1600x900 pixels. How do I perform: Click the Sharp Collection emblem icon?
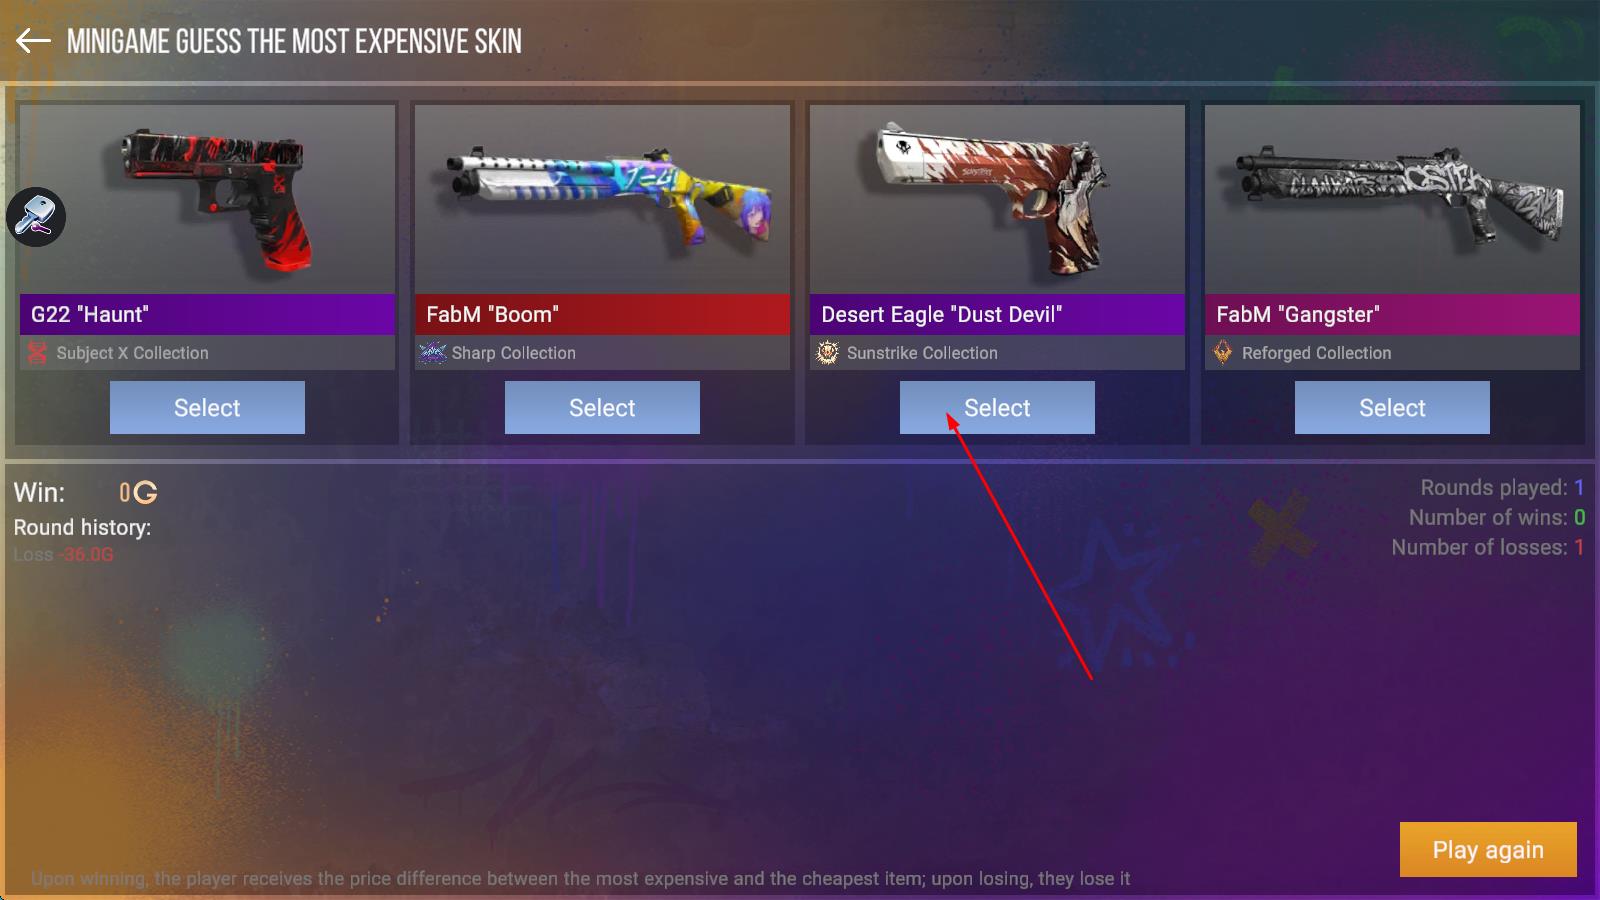[x=432, y=353]
